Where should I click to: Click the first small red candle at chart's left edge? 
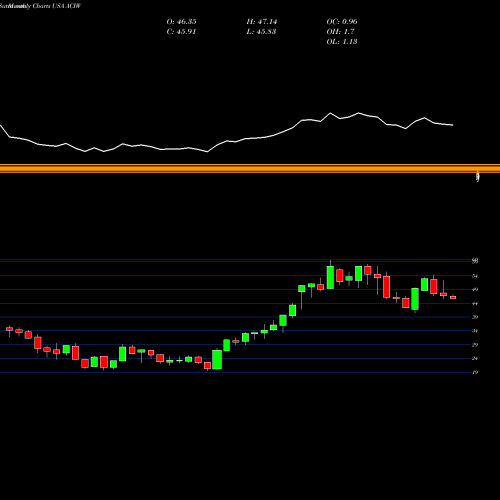pos(9,329)
